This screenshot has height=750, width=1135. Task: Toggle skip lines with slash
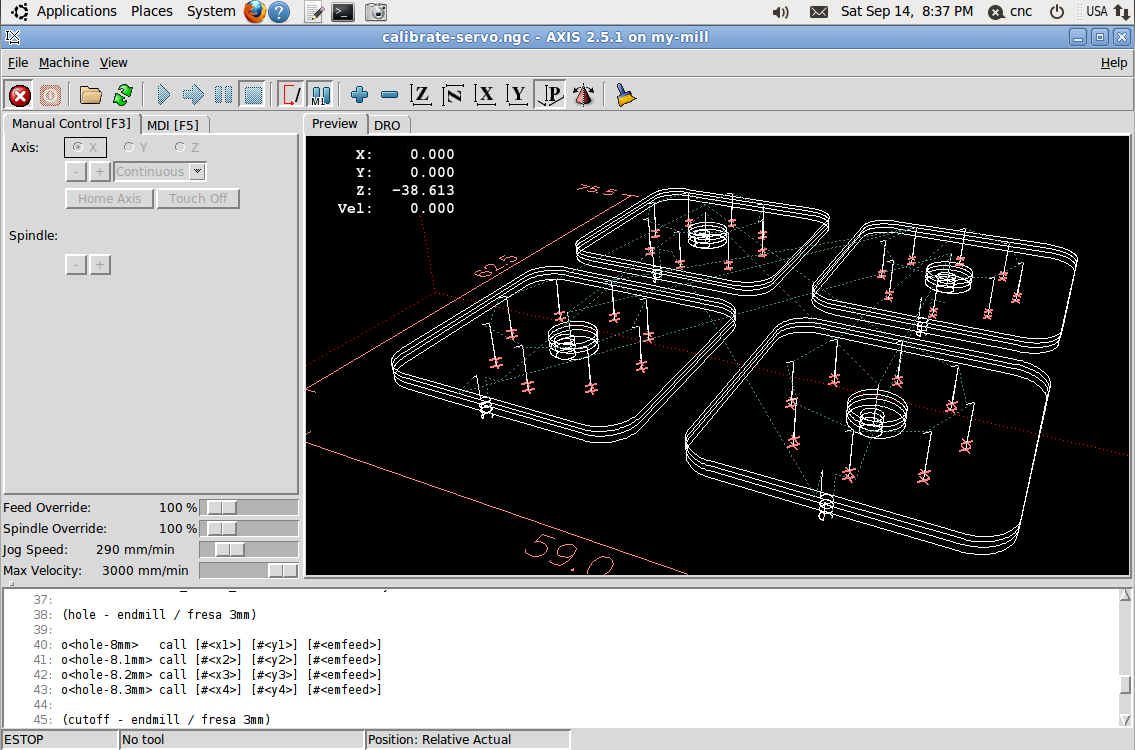[290, 95]
